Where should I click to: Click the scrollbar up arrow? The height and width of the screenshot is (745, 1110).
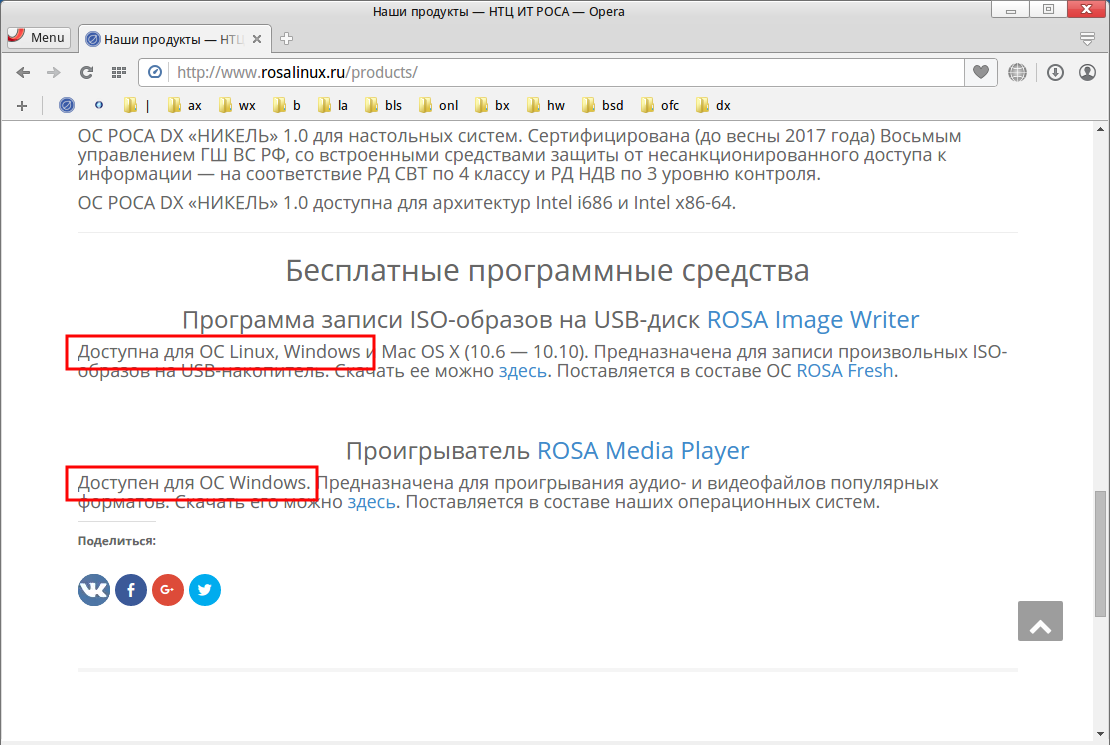coord(1100,130)
